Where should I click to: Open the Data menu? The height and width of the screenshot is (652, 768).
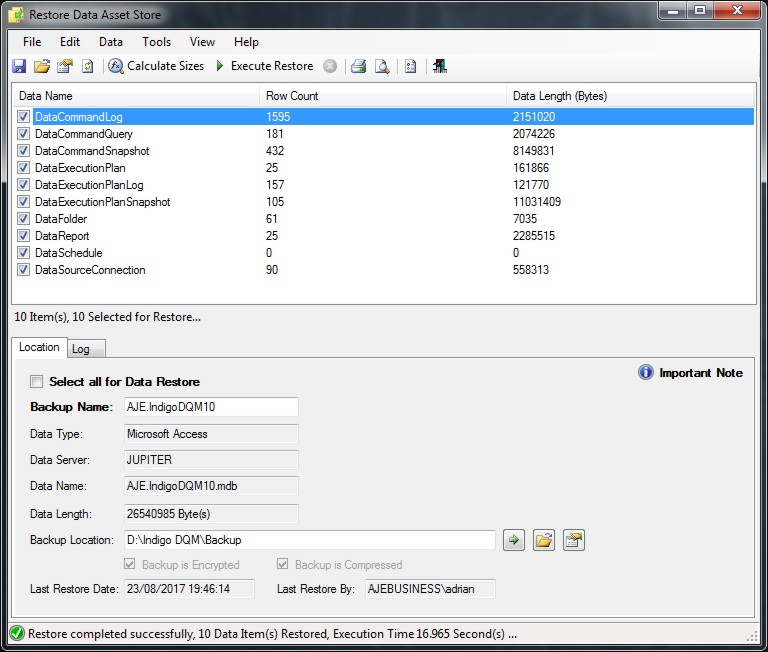click(111, 42)
